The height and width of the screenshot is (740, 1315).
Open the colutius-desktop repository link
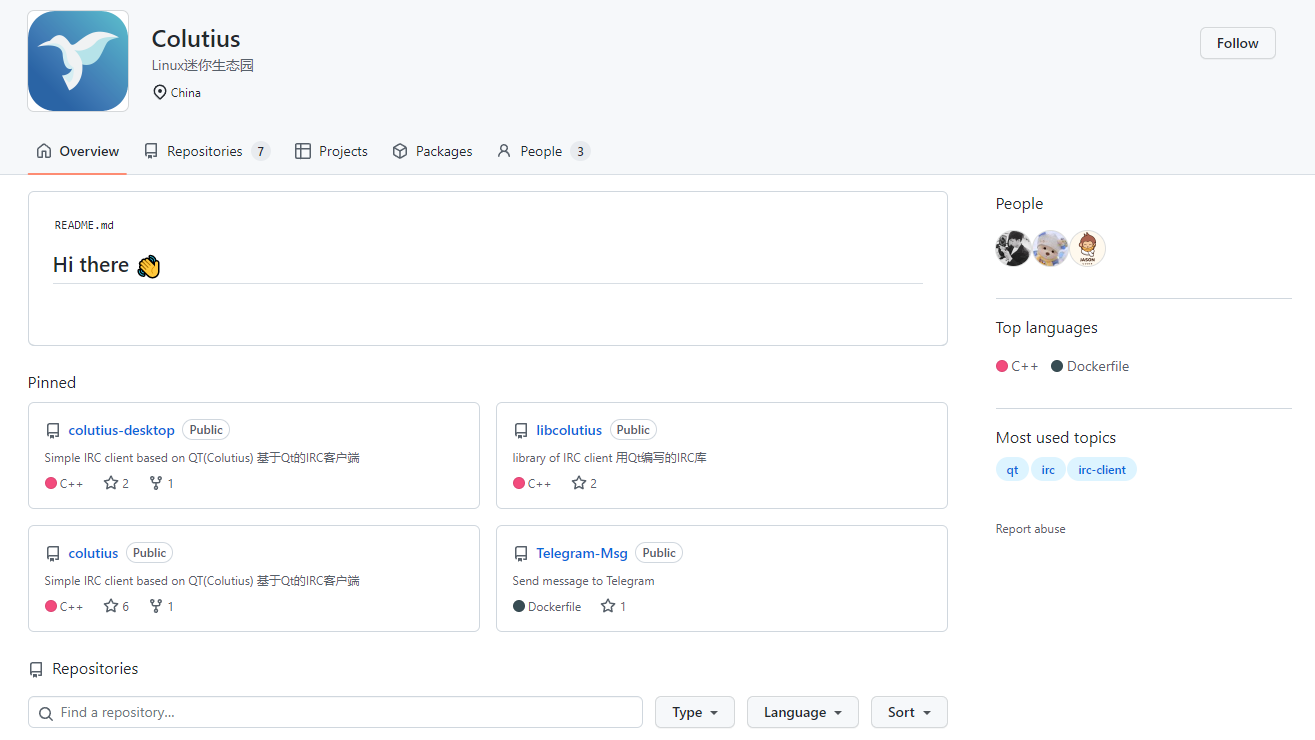pyautogui.click(x=122, y=430)
